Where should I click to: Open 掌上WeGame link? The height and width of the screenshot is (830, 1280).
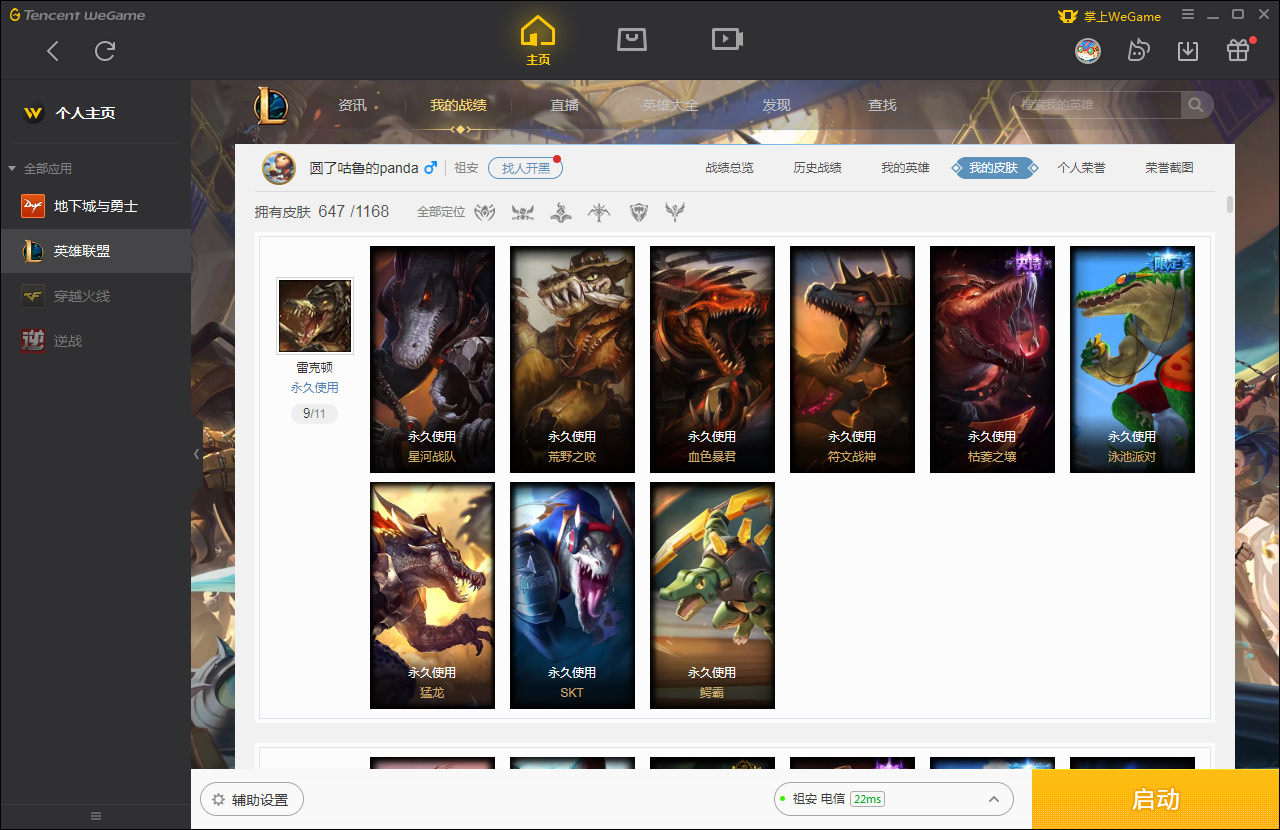click(x=1110, y=16)
